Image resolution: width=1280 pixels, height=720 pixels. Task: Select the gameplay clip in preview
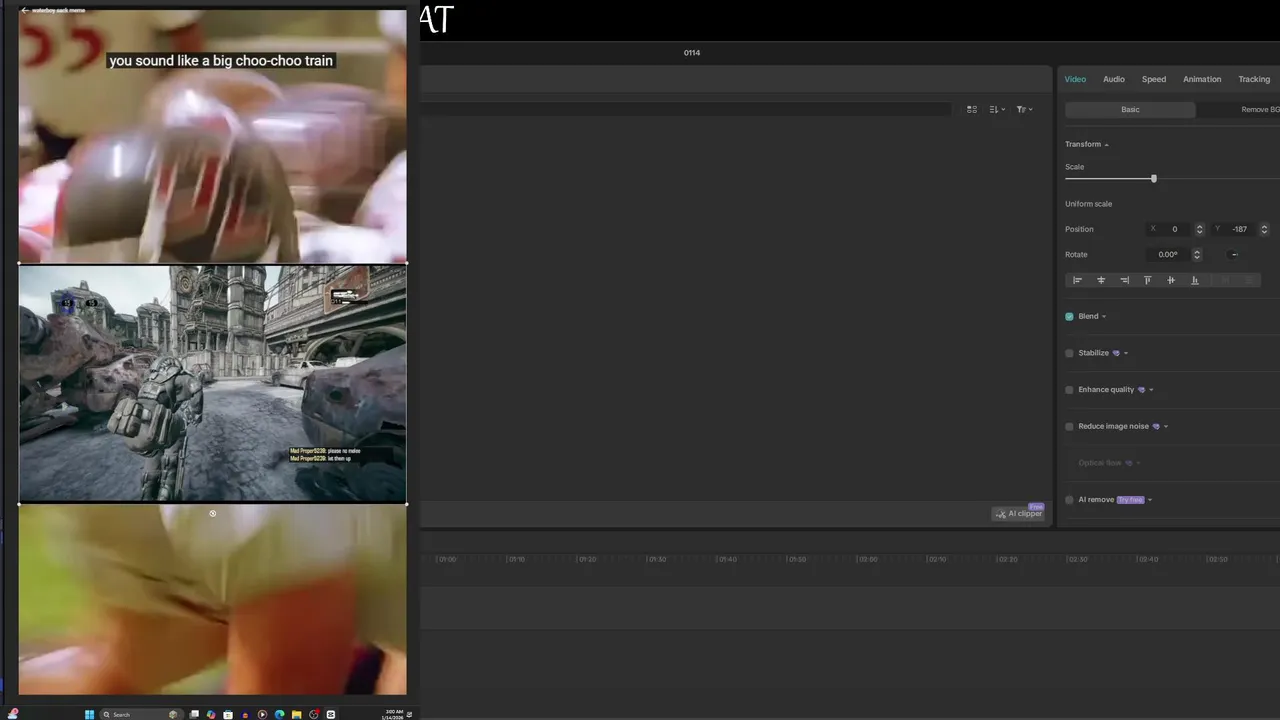[x=212, y=383]
